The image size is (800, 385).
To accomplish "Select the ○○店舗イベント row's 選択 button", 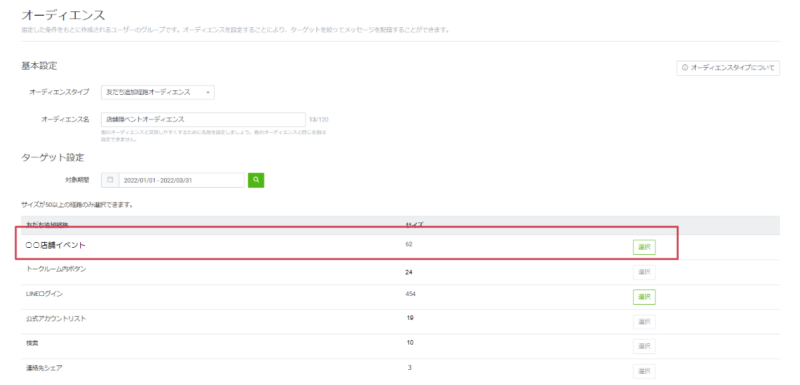I will coord(644,247).
